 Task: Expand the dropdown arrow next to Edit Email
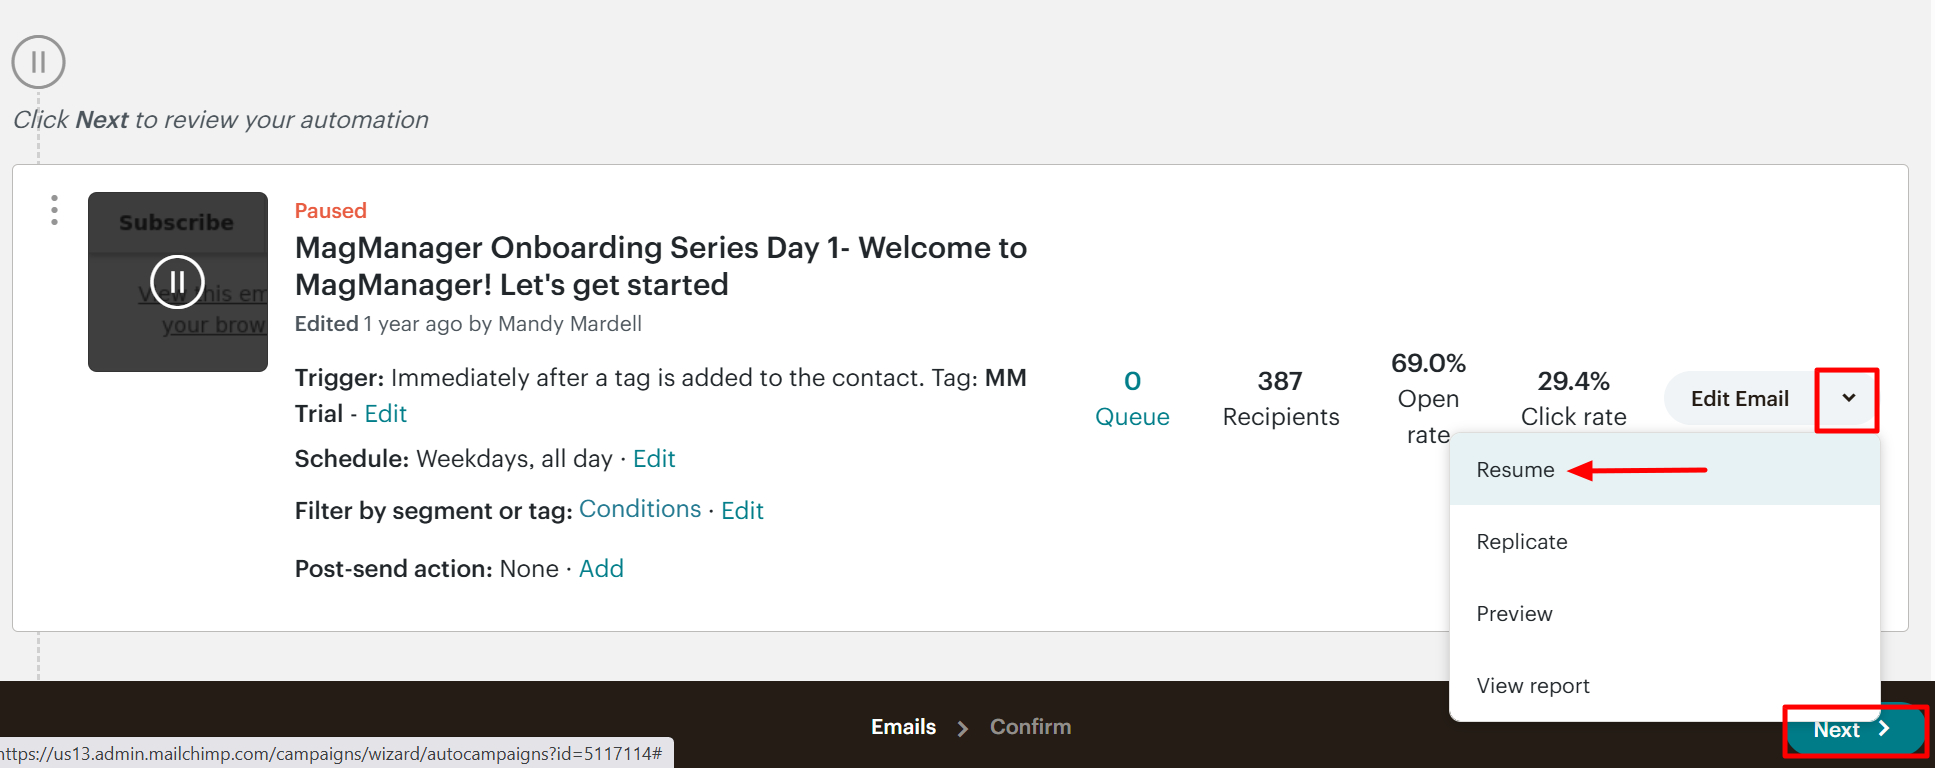[1848, 398]
